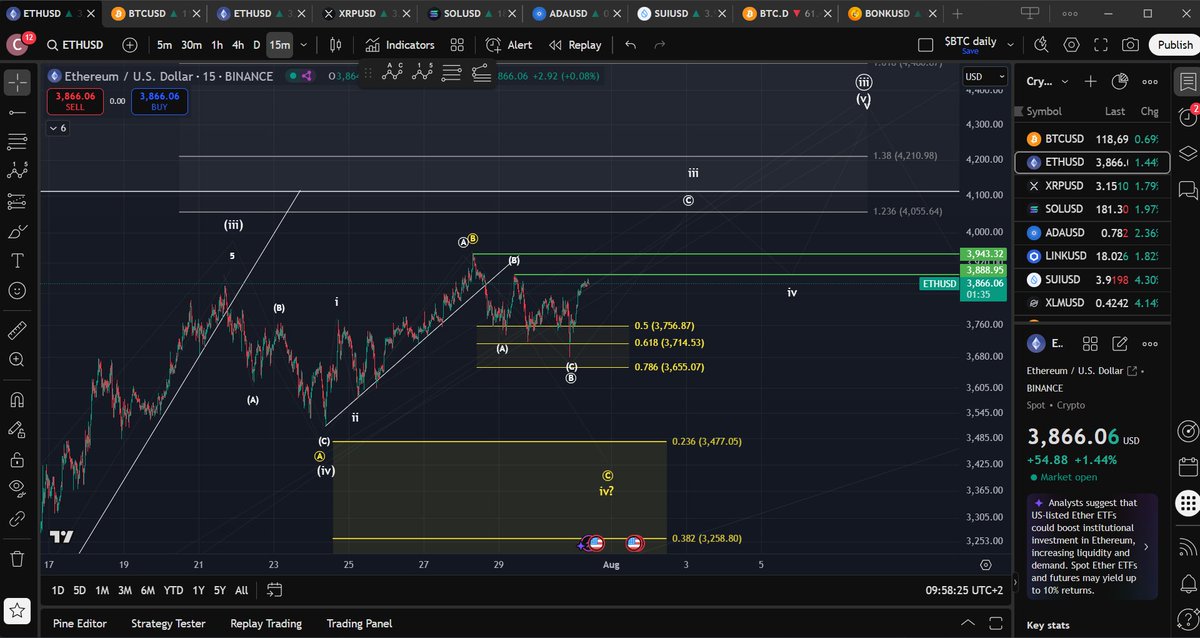The height and width of the screenshot is (638, 1200).
Task: Add symbol to watchlist with plus
Action: pyautogui.click(x=1090, y=82)
